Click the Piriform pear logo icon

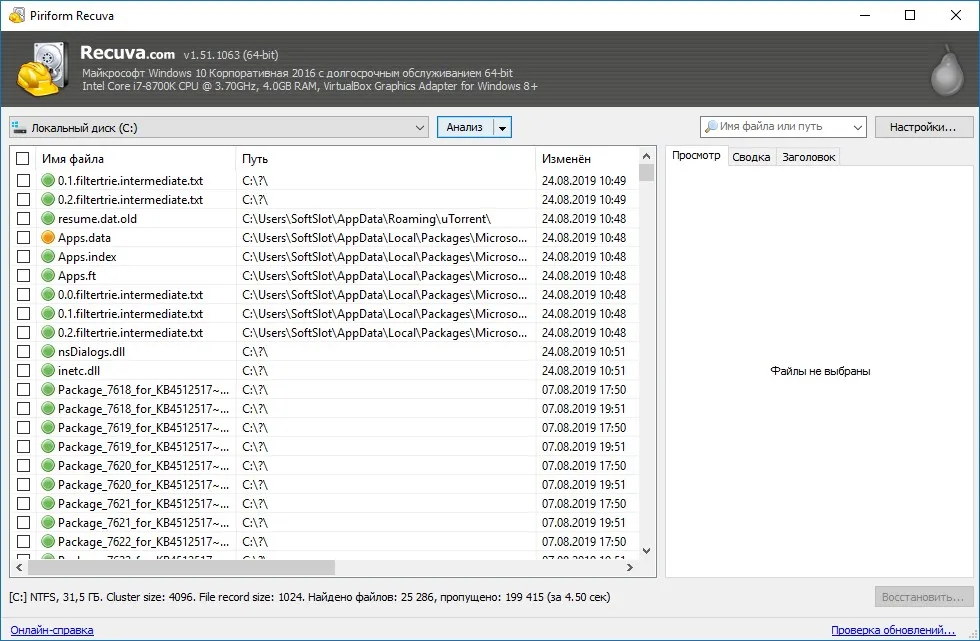pos(947,71)
